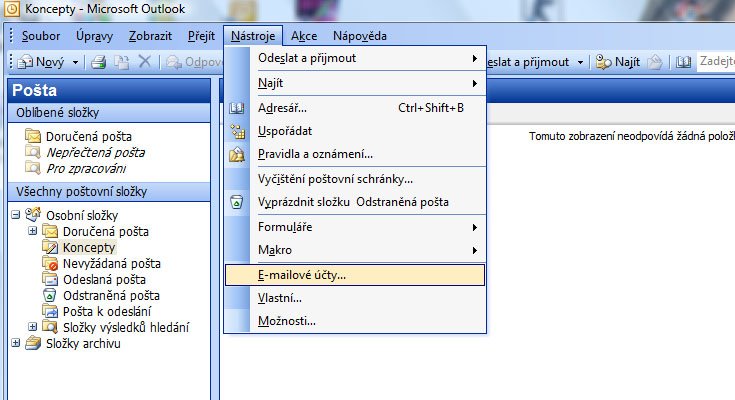Click the Pro zpracování search folder icon
The width and height of the screenshot is (735, 400).
33,168
